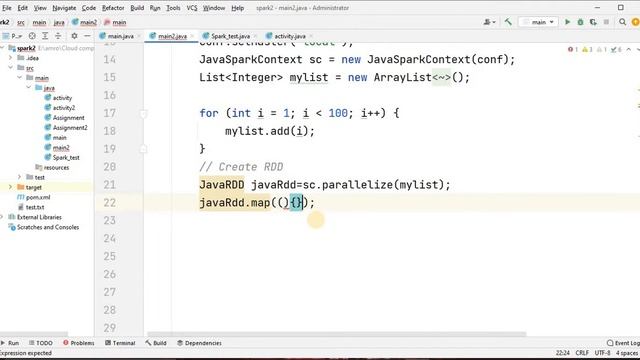Run the main configuration with green play
Image resolution: width=640 pixels, height=360 pixels.
tap(567, 22)
